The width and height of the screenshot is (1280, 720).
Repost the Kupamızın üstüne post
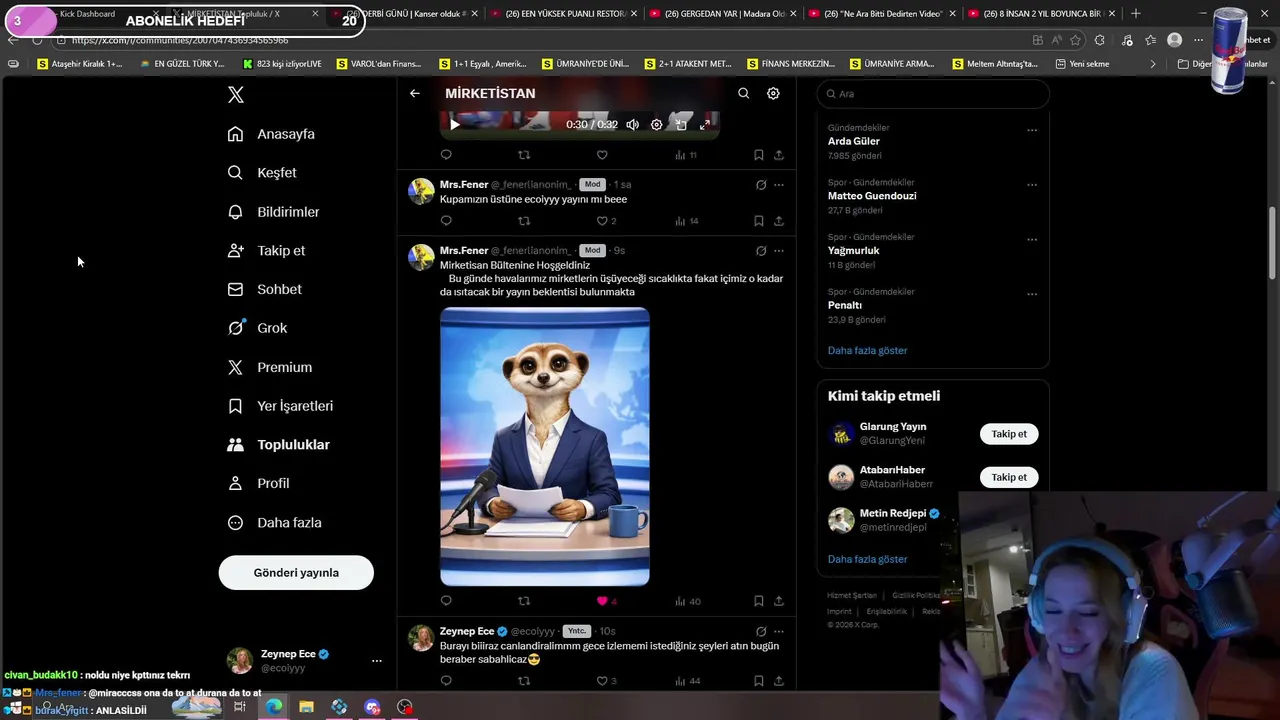[x=524, y=221]
